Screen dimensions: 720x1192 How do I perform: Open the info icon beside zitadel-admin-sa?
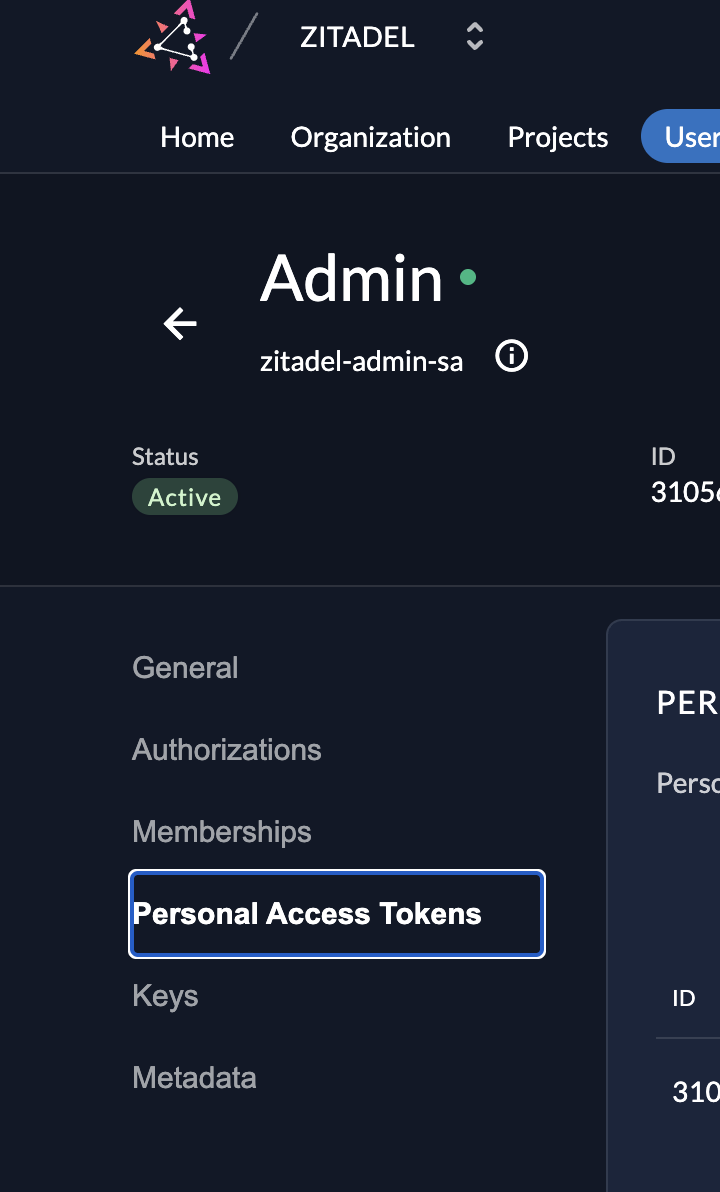pos(512,356)
